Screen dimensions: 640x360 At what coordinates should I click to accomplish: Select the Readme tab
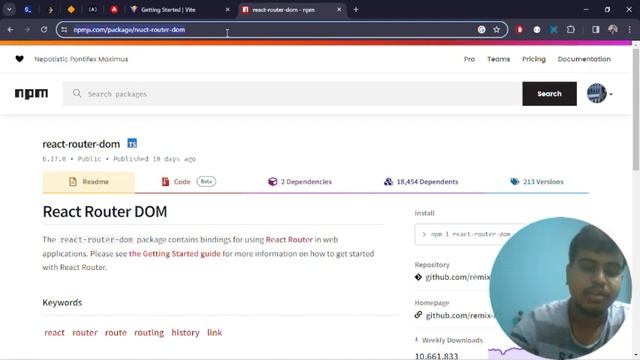coord(89,182)
